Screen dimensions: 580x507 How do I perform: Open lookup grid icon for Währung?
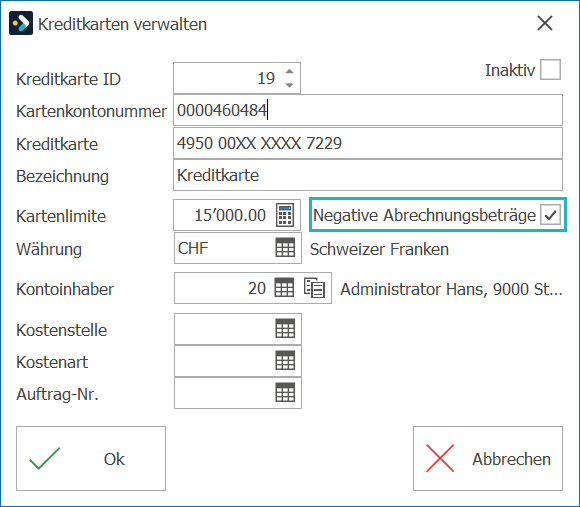click(x=285, y=247)
